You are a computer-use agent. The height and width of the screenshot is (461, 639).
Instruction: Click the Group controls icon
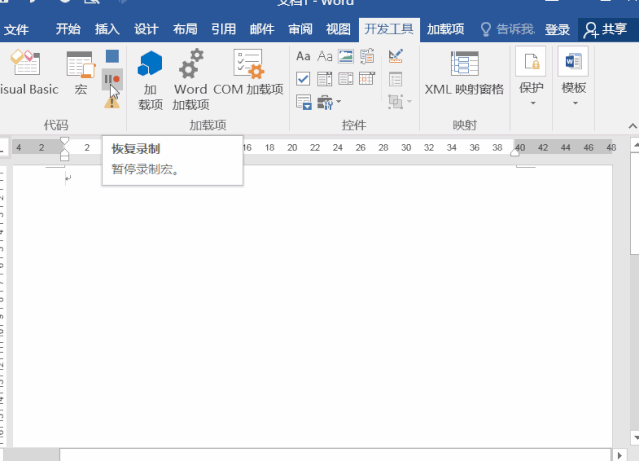[x=395, y=102]
